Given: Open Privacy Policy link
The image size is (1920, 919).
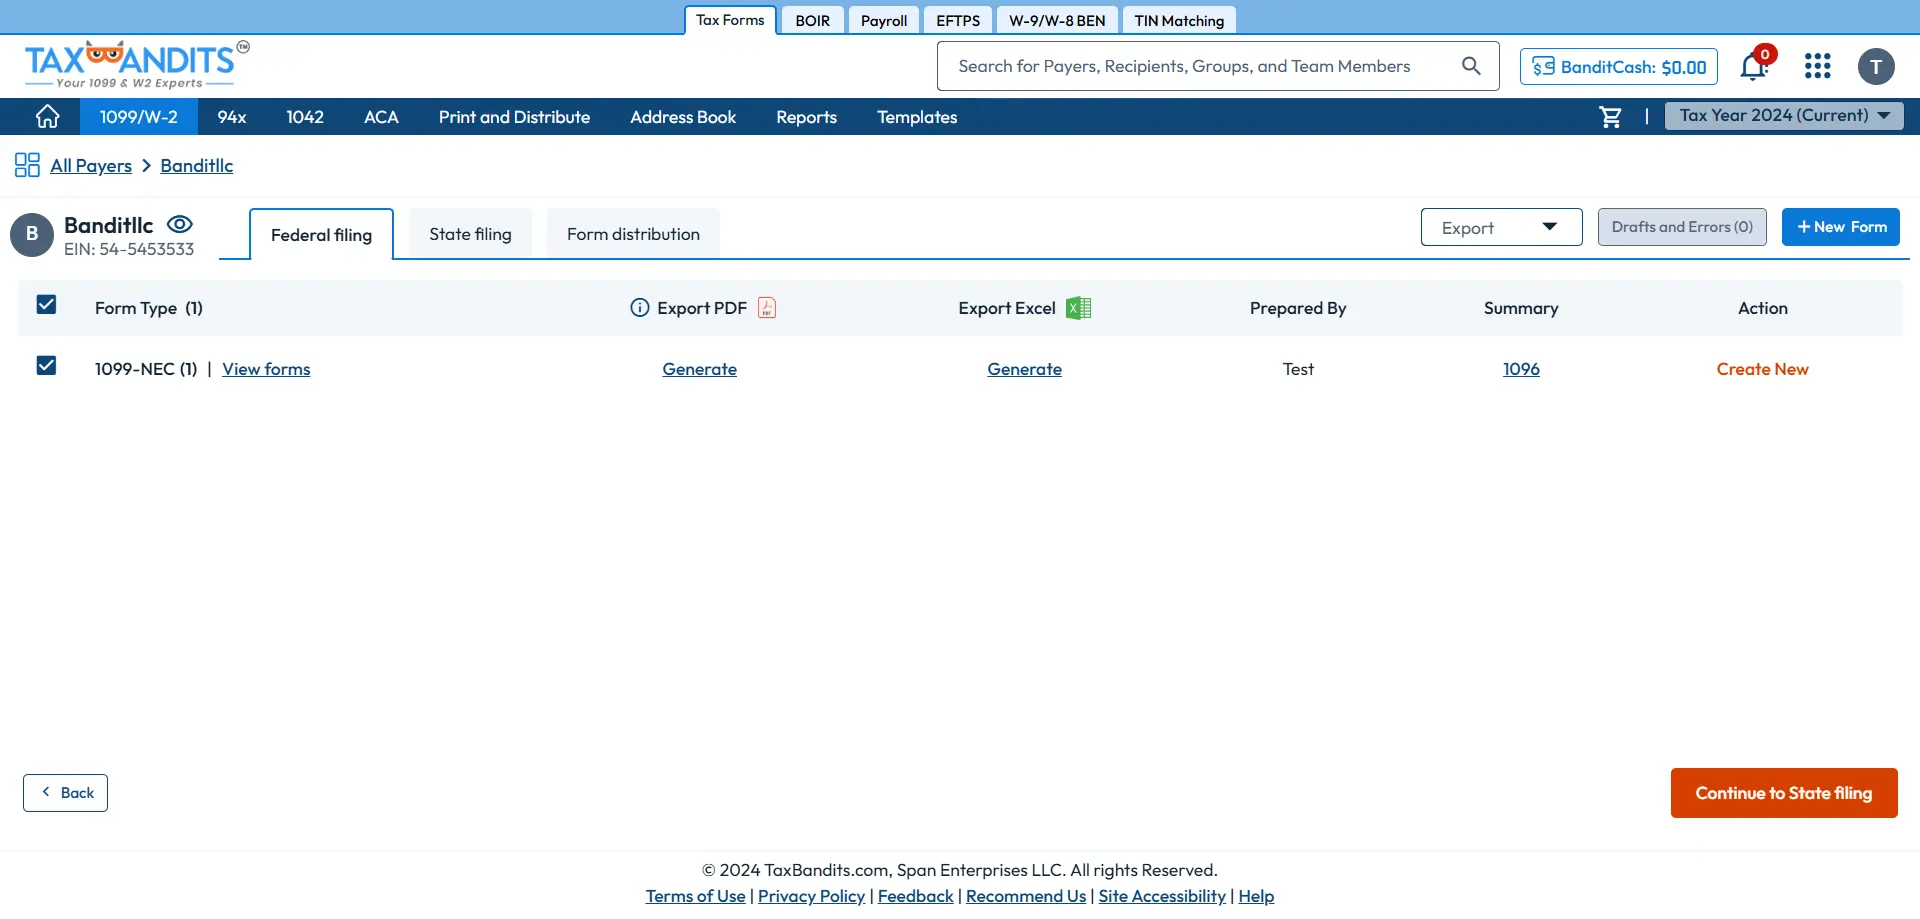Looking at the screenshot, I should pos(811,896).
